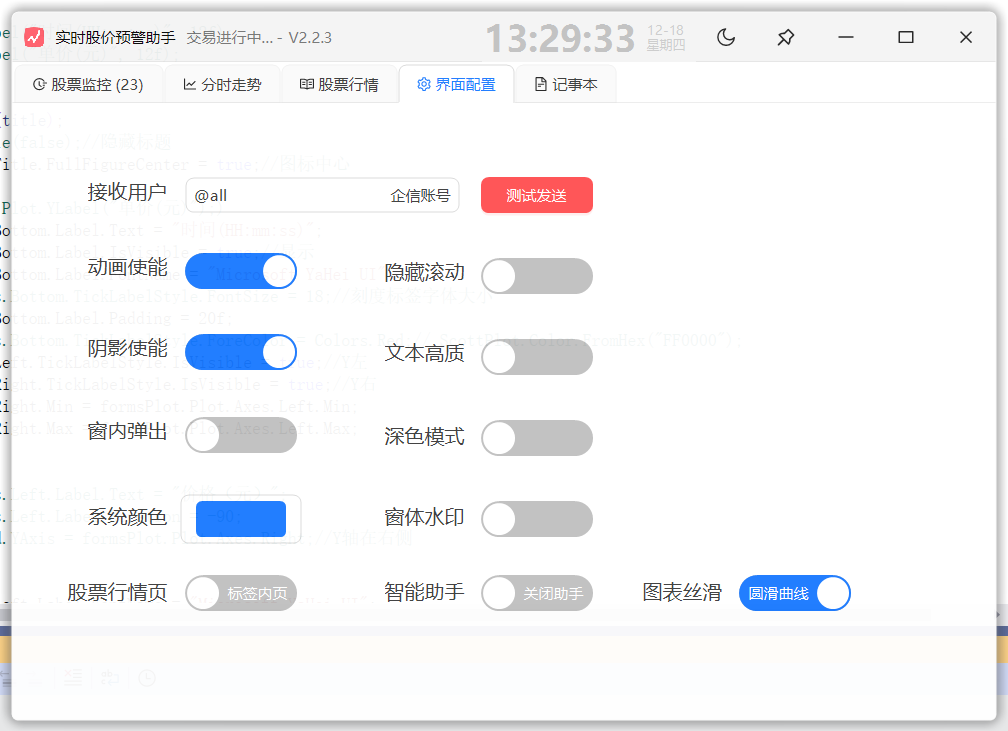
Task: Switch to the 分时走势 tab
Action: coord(222,84)
